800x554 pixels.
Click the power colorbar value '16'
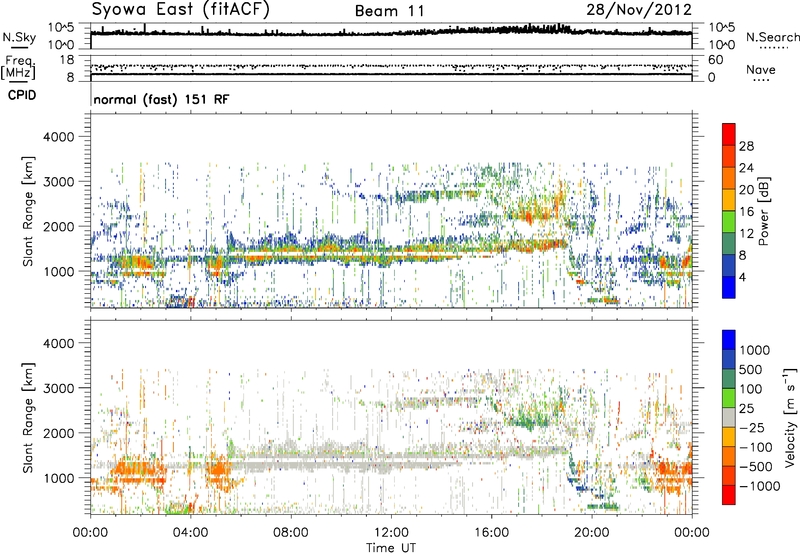746,212
